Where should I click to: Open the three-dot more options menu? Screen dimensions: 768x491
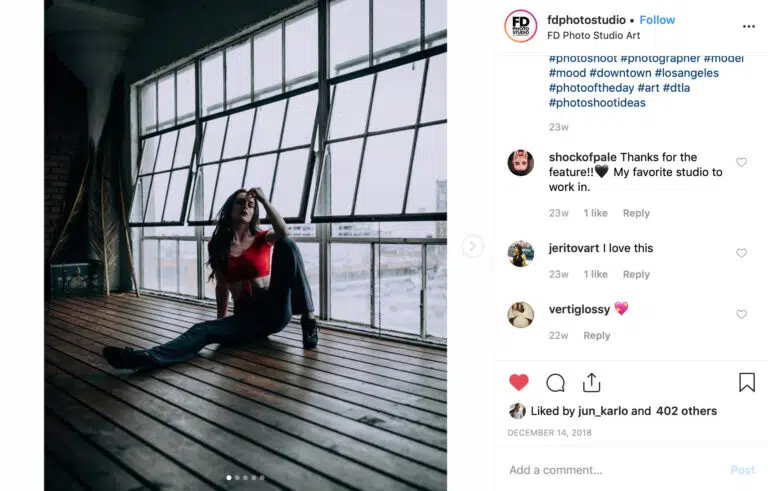[x=748, y=26]
